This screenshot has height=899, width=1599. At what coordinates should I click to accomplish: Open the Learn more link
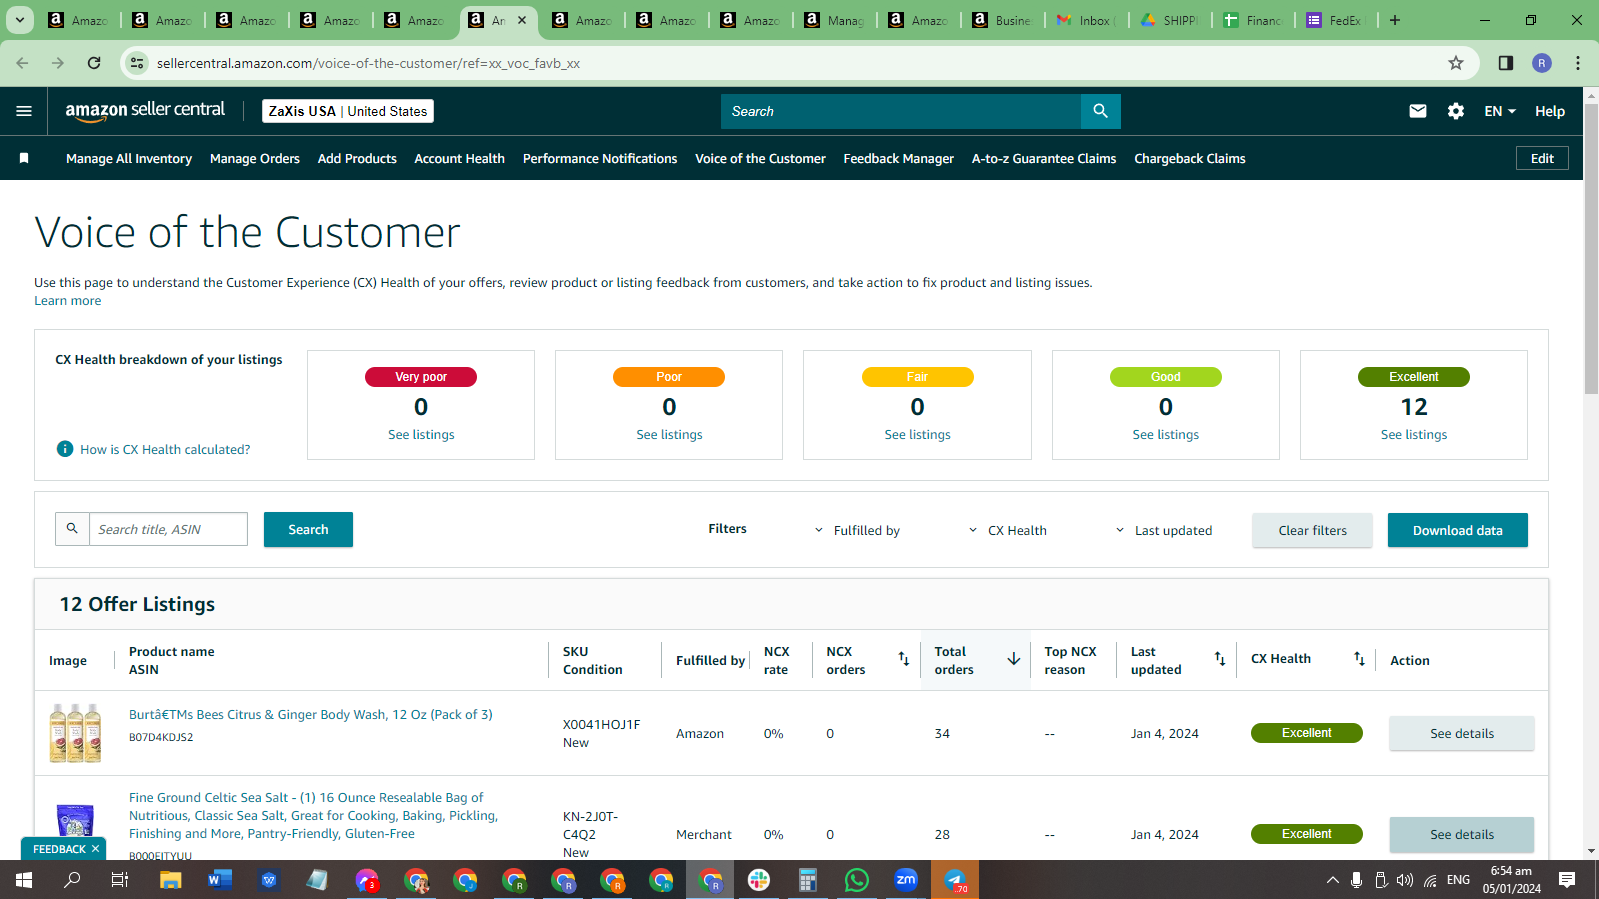tap(68, 300)
